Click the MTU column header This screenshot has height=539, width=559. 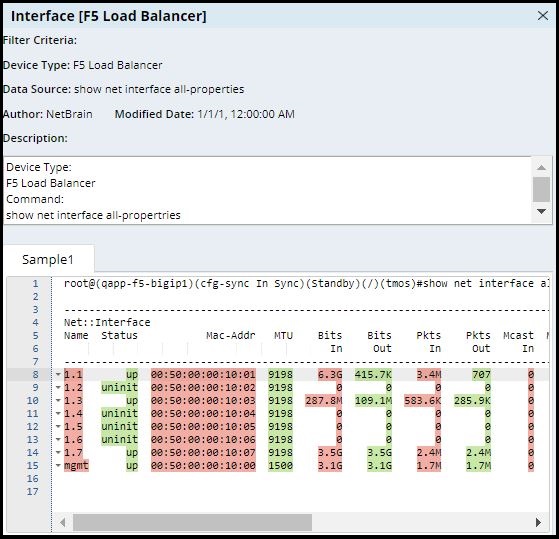[x=283, y=335]
